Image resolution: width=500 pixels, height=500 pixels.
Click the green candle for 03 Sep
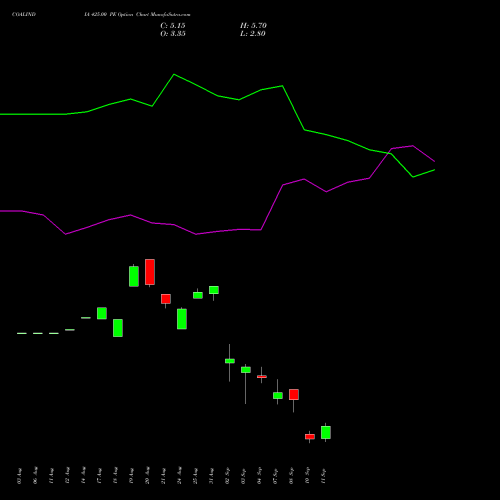[x=246, y=370]
